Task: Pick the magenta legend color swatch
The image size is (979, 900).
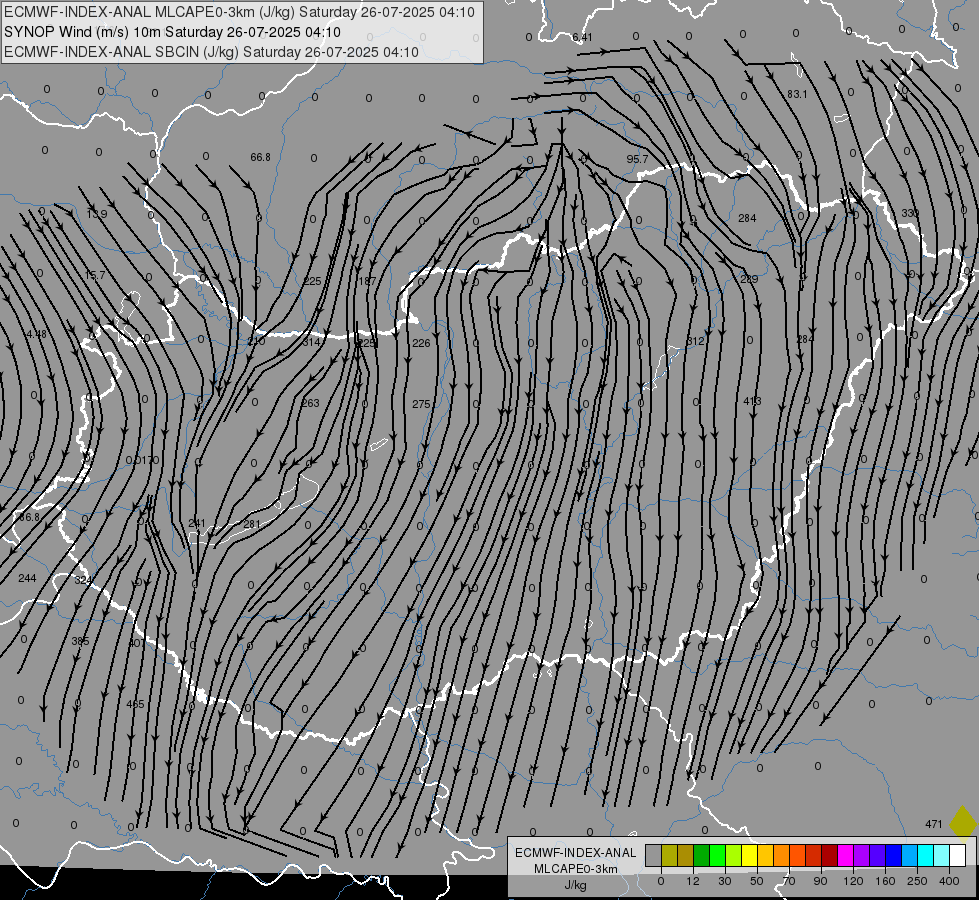Action: pyautogui.click(x=846, y=856)
